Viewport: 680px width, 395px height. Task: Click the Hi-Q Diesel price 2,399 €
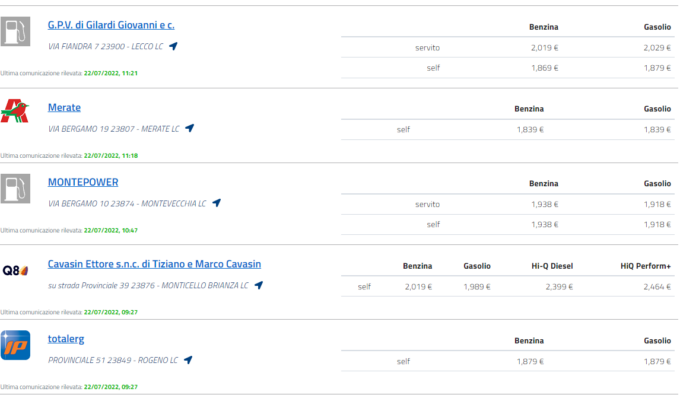(x=559, y=287)
